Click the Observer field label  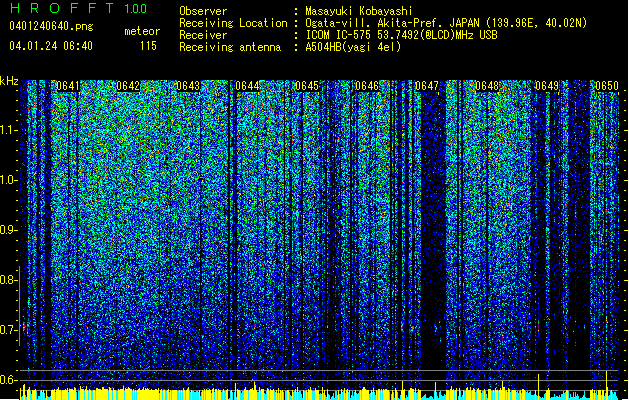pos(203,11)
